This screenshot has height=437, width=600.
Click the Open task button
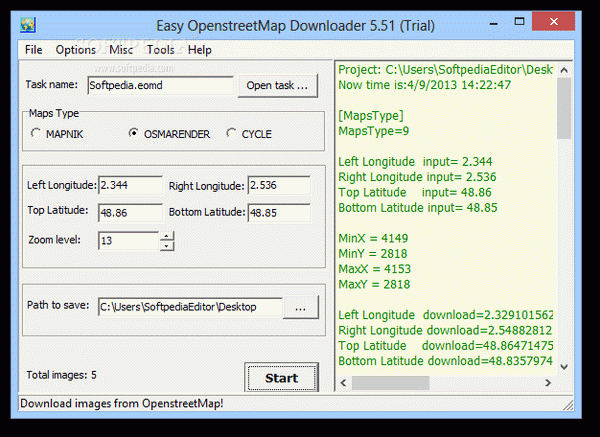277,85
